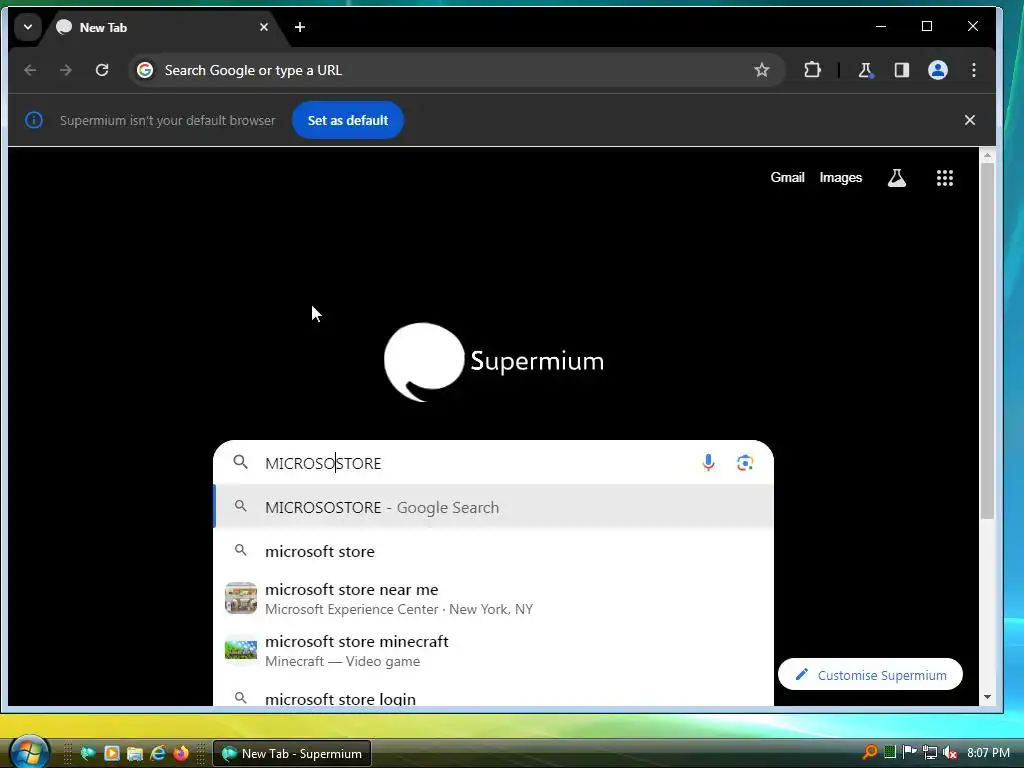Open the profile avatar menu
This screenshot has width=1024, height=768.
[938, 70]
